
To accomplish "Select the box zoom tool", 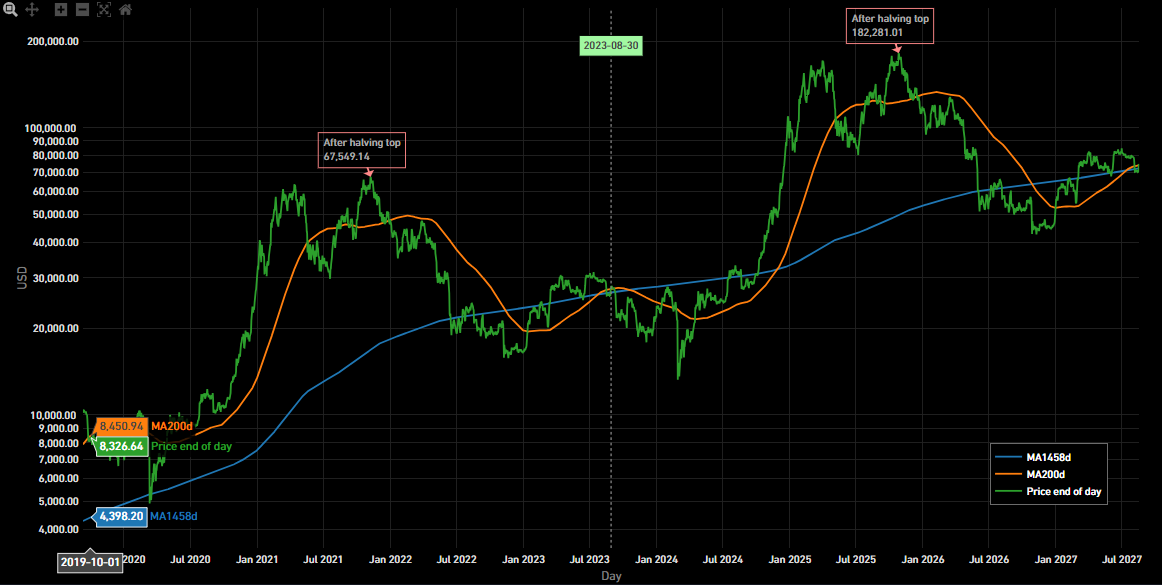I will tap(10, 10).
